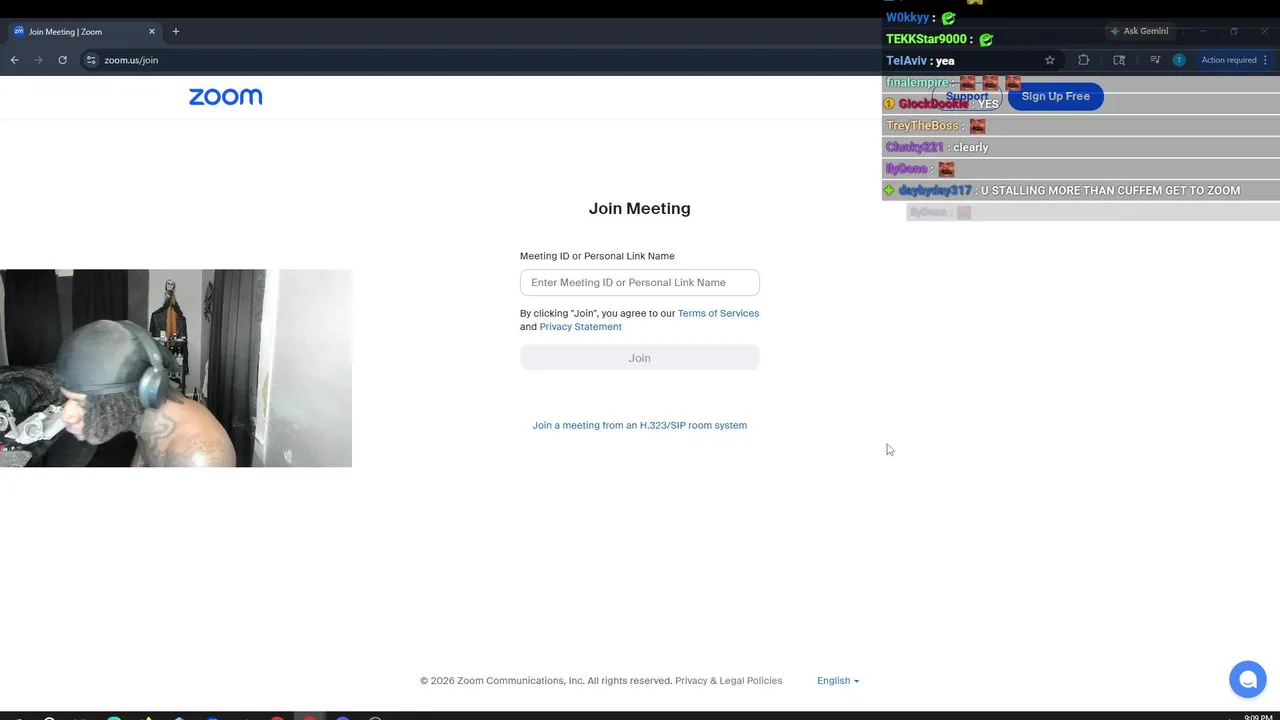
Task: Open the search tabs icon in toolbar
Action: (x=1119, y=60)
